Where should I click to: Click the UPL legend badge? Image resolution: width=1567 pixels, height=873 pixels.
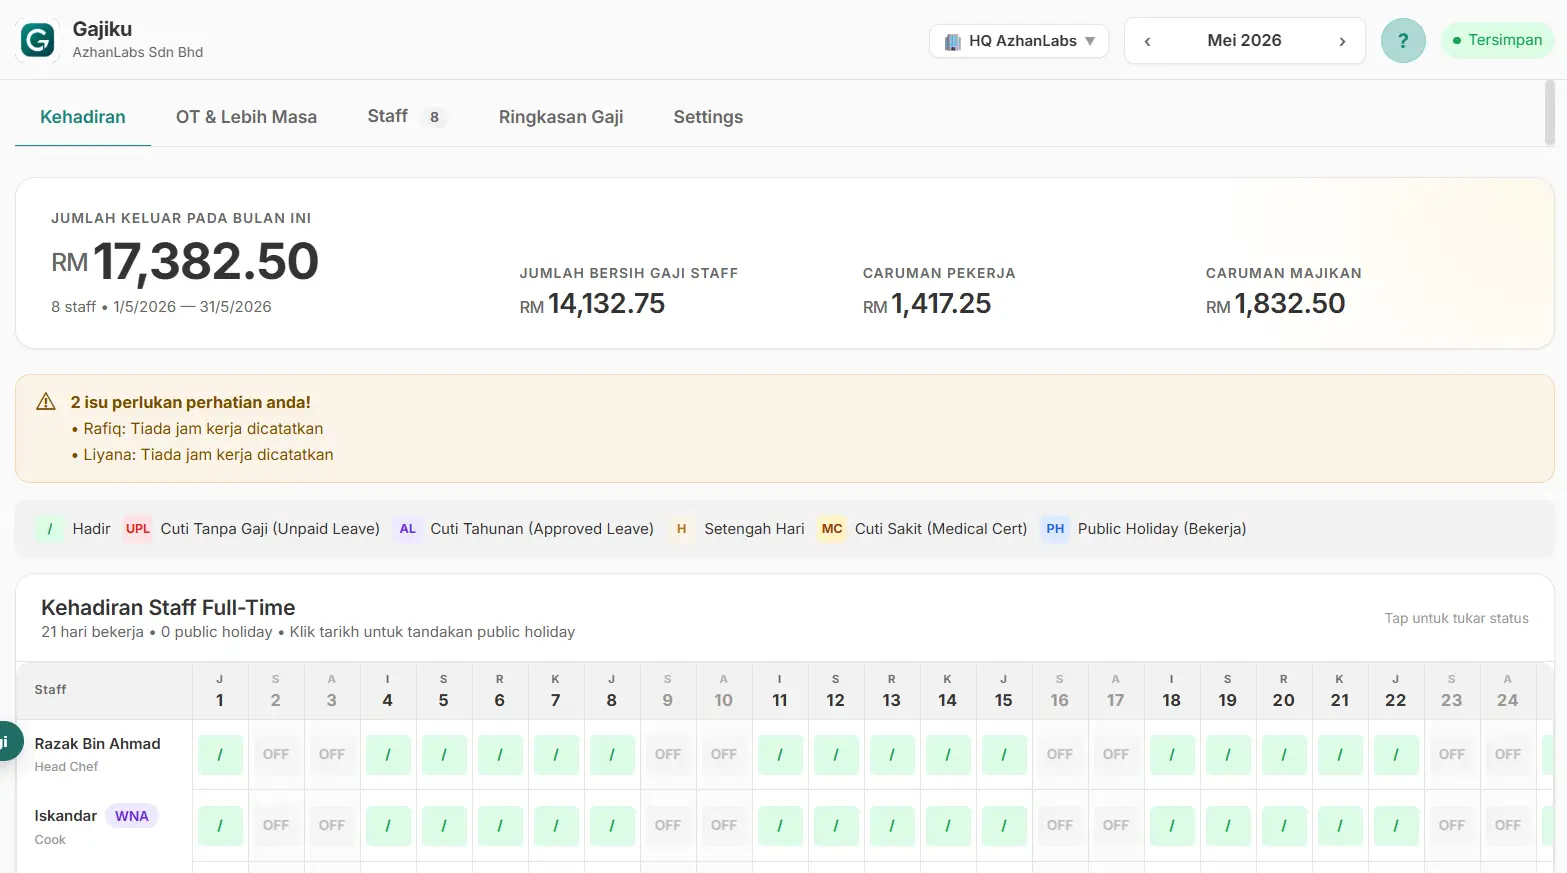pyautogui.click(x=138, y=529)
